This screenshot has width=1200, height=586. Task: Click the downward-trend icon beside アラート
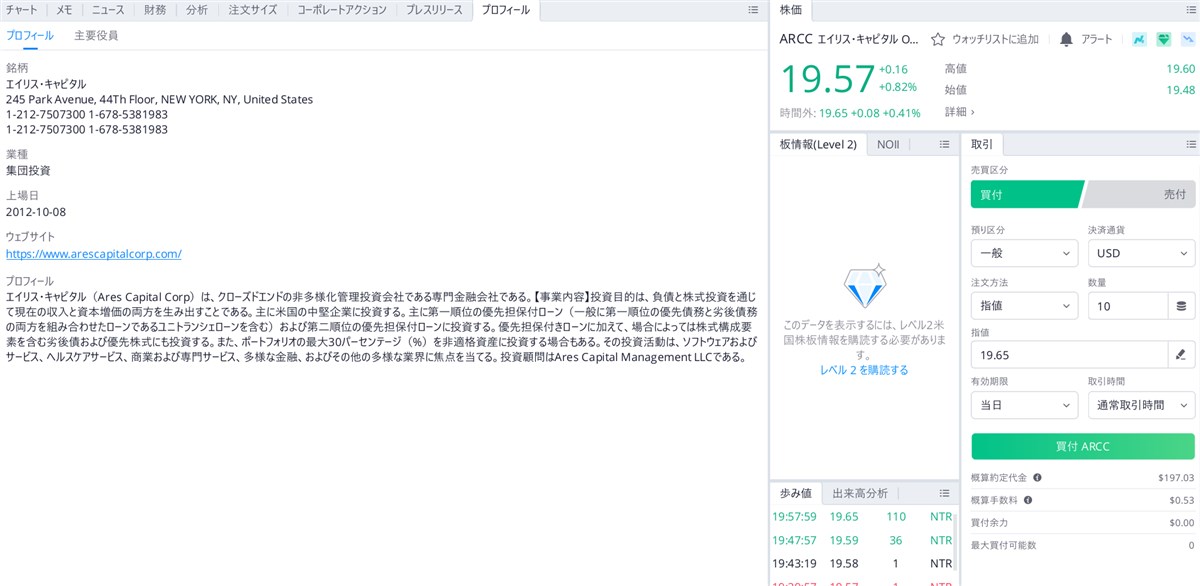[x=1187, y=40]
